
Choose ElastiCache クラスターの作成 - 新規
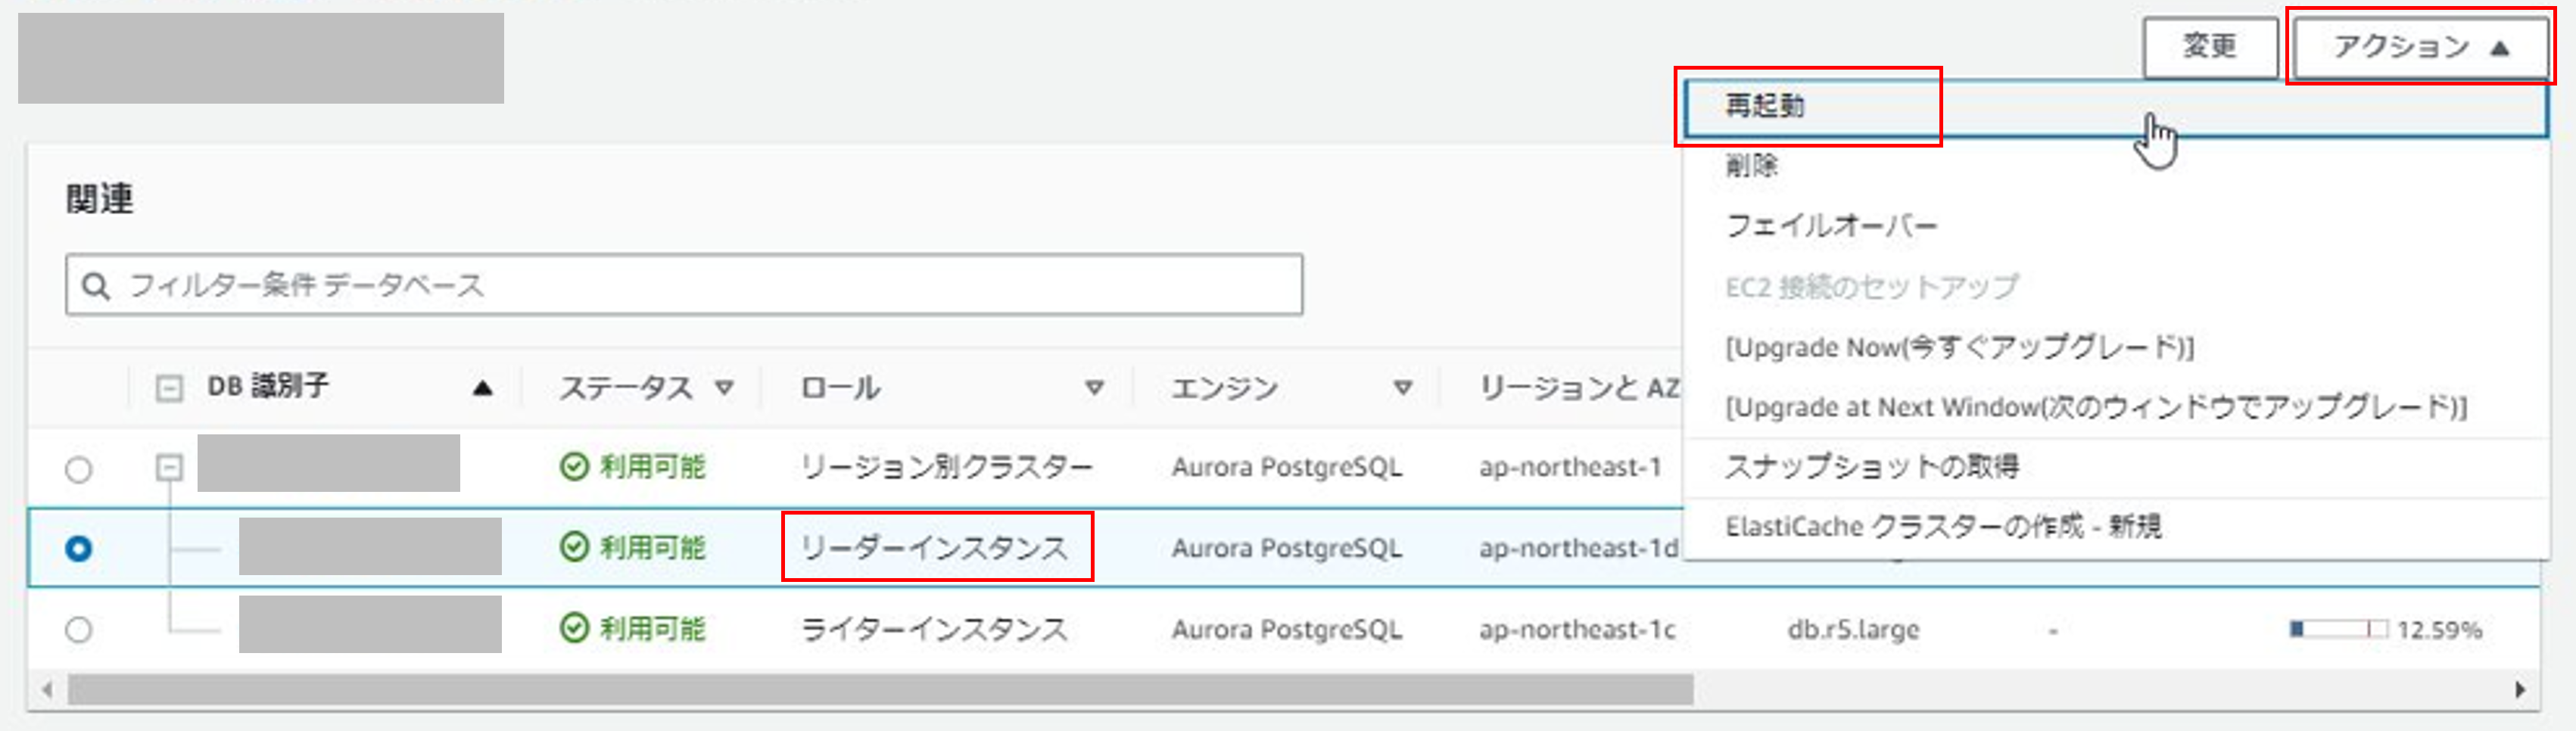[1943, 526]
